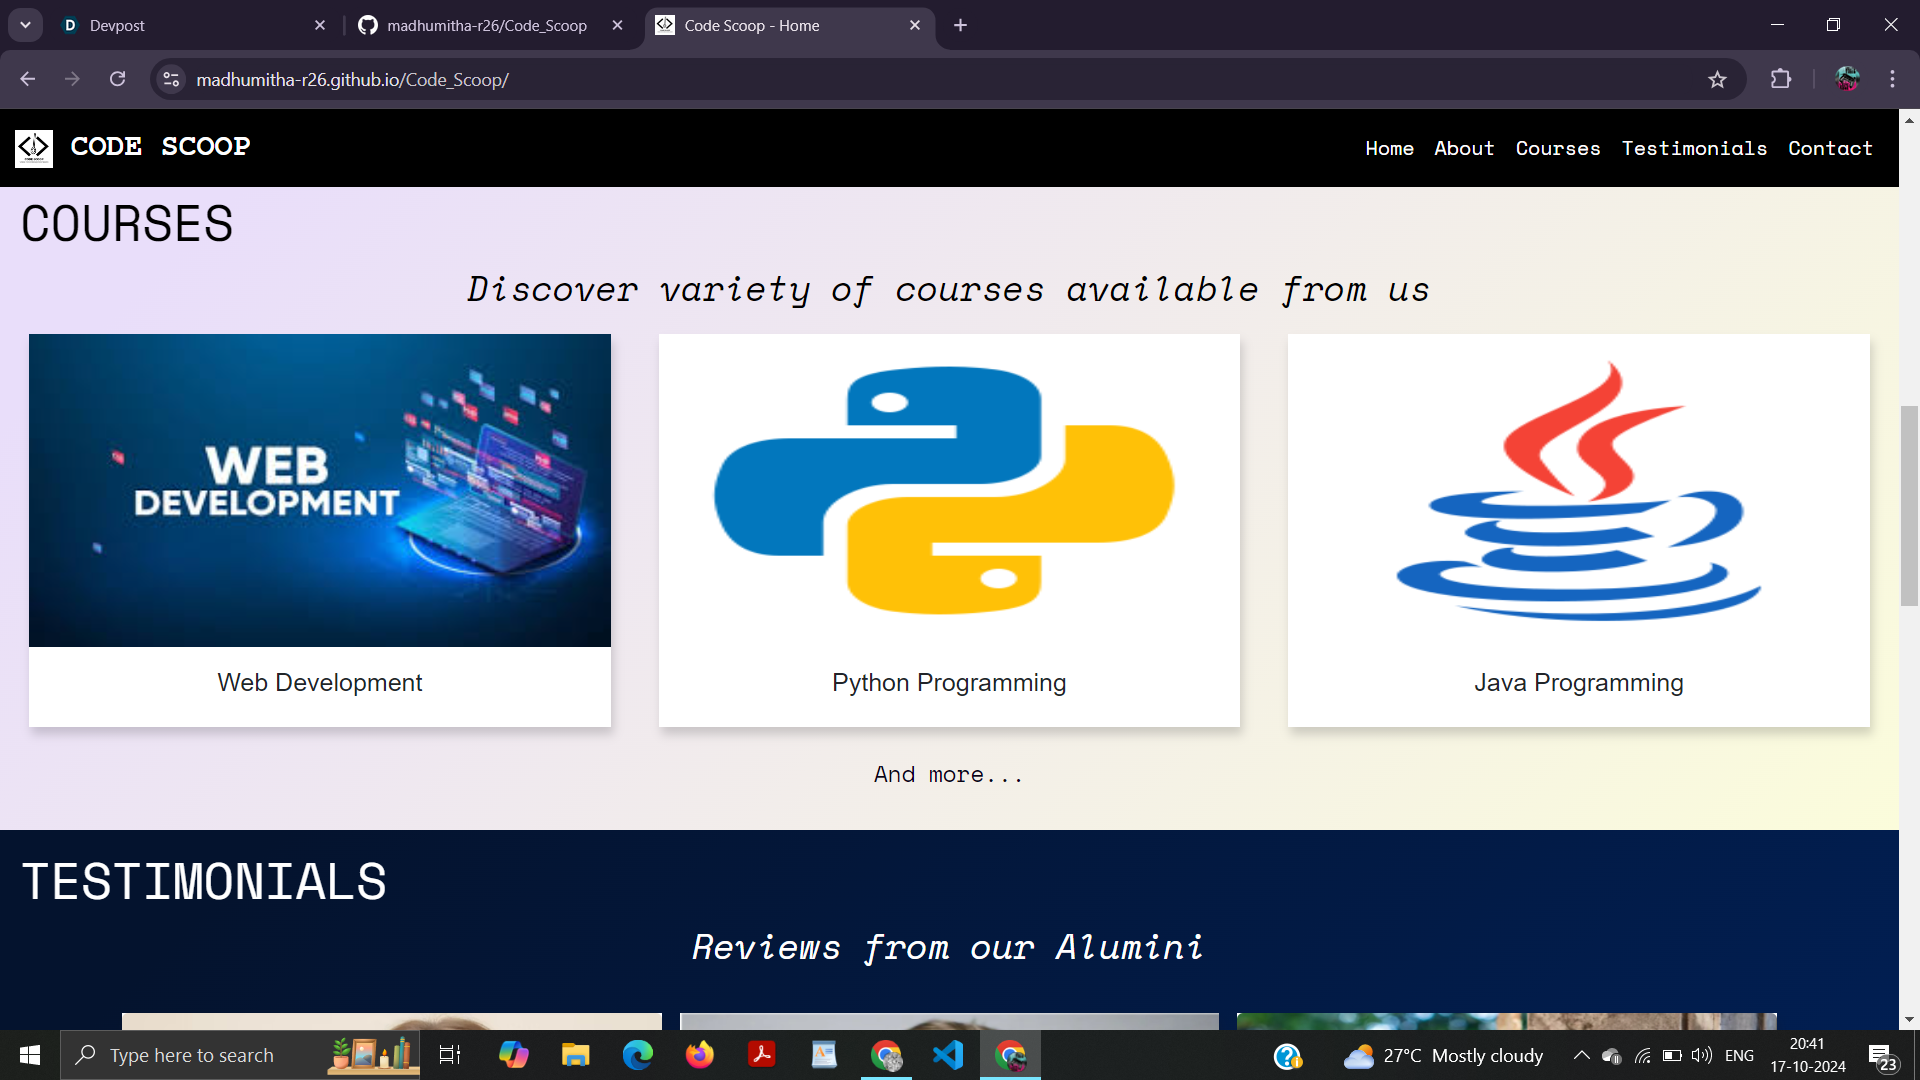Launch Visual Studio Code from the taskbar

948,1055
